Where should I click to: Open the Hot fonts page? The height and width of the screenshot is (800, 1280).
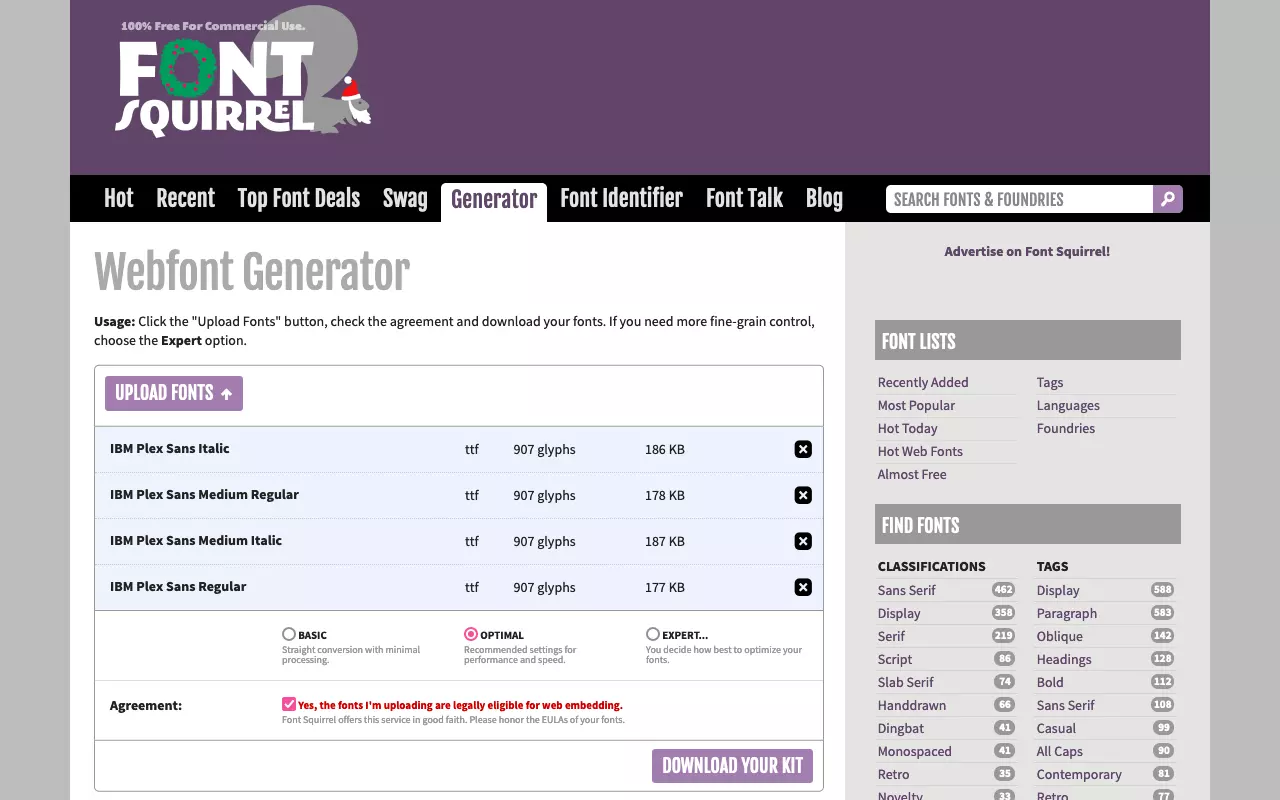118,198
